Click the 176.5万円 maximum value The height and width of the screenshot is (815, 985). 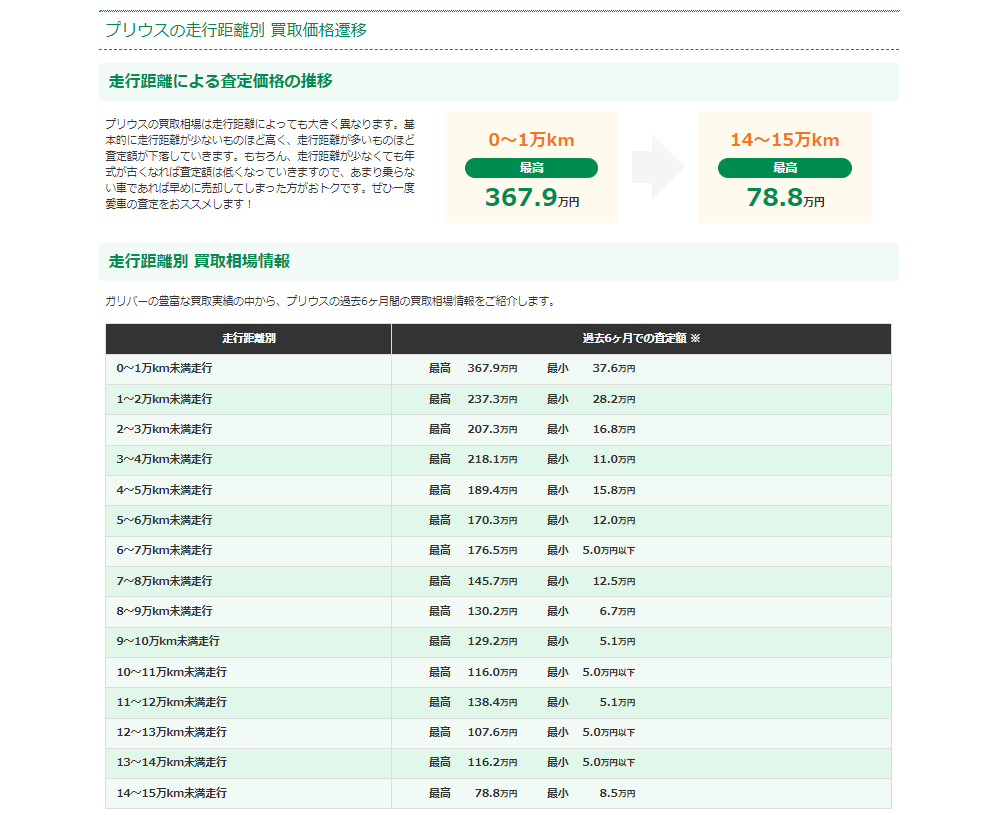coord(492,551)
